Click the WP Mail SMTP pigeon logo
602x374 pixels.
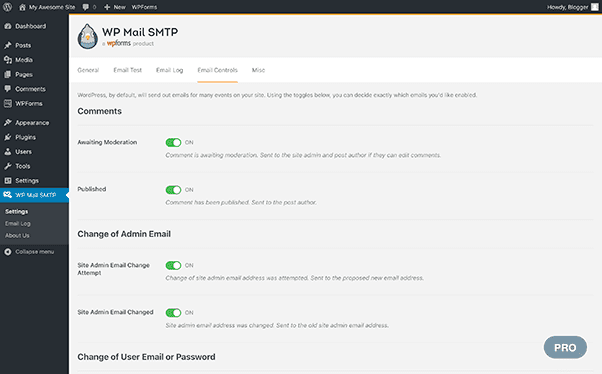coord(88,36)
